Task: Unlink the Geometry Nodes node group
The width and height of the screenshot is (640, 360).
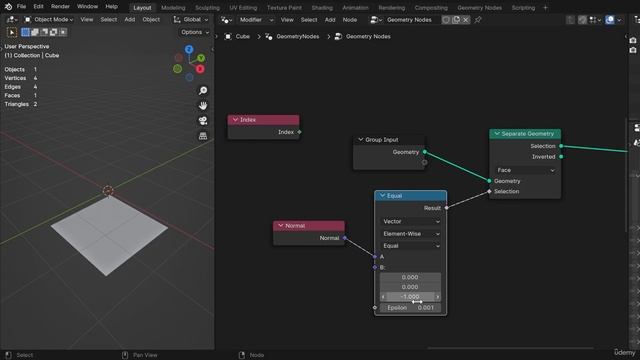Action: 465,20
